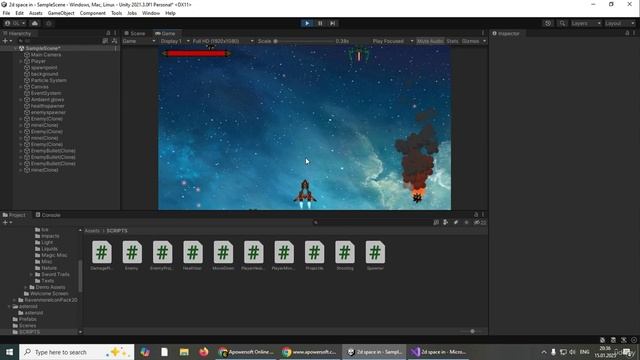Image resolution: width=640 pixels, height=360 pixels.
Task: Collapse the SampleScene root in Hierarchy
Action: [x=16, y=48]
